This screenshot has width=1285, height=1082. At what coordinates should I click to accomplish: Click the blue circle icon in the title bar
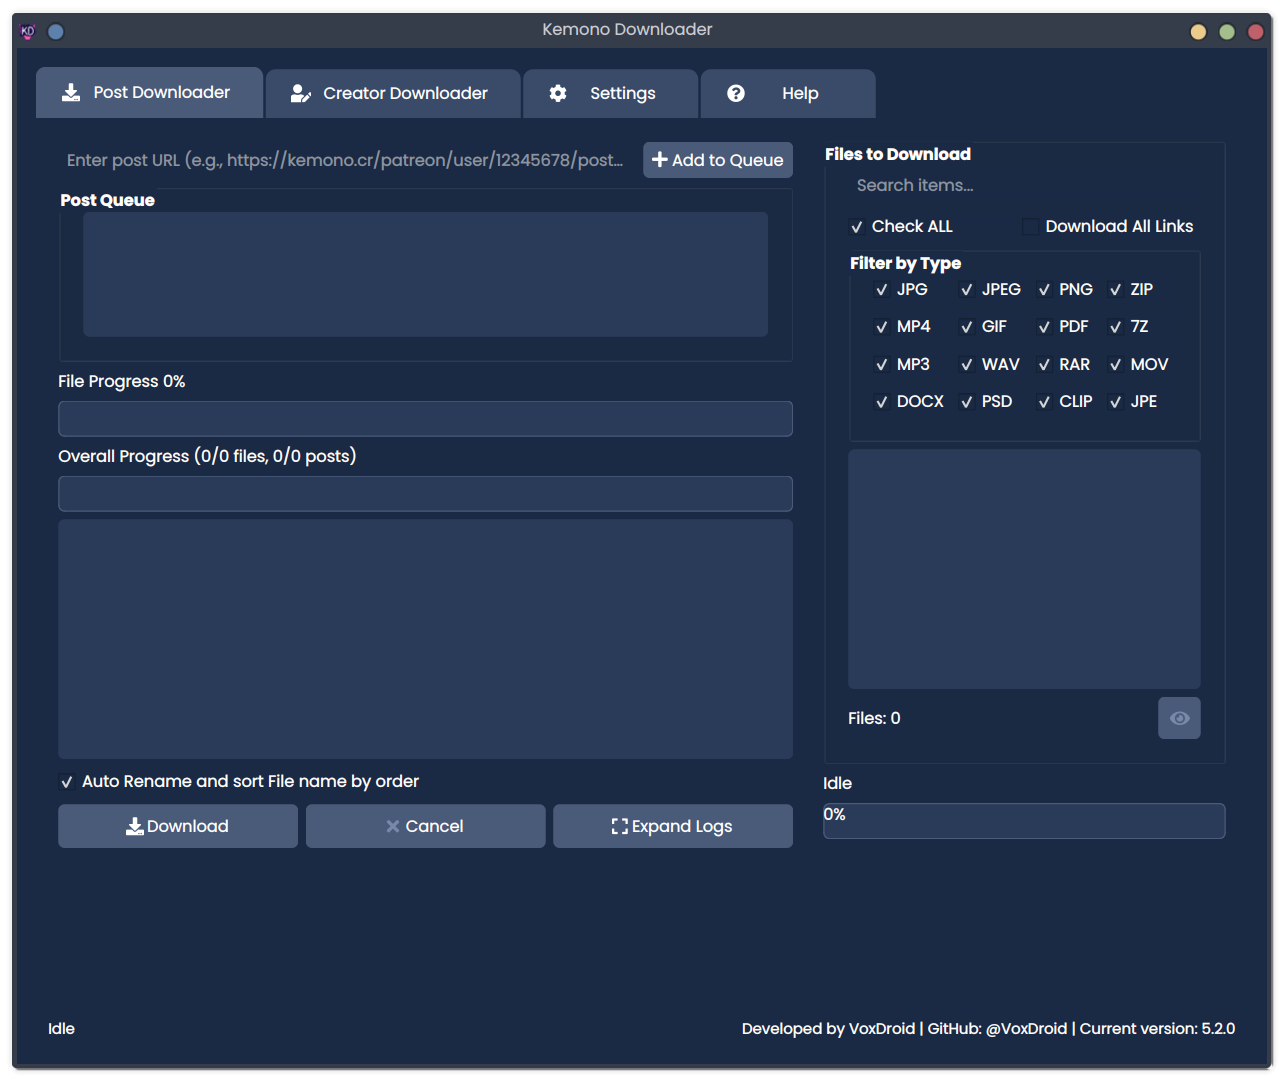(x=56, y=31)
